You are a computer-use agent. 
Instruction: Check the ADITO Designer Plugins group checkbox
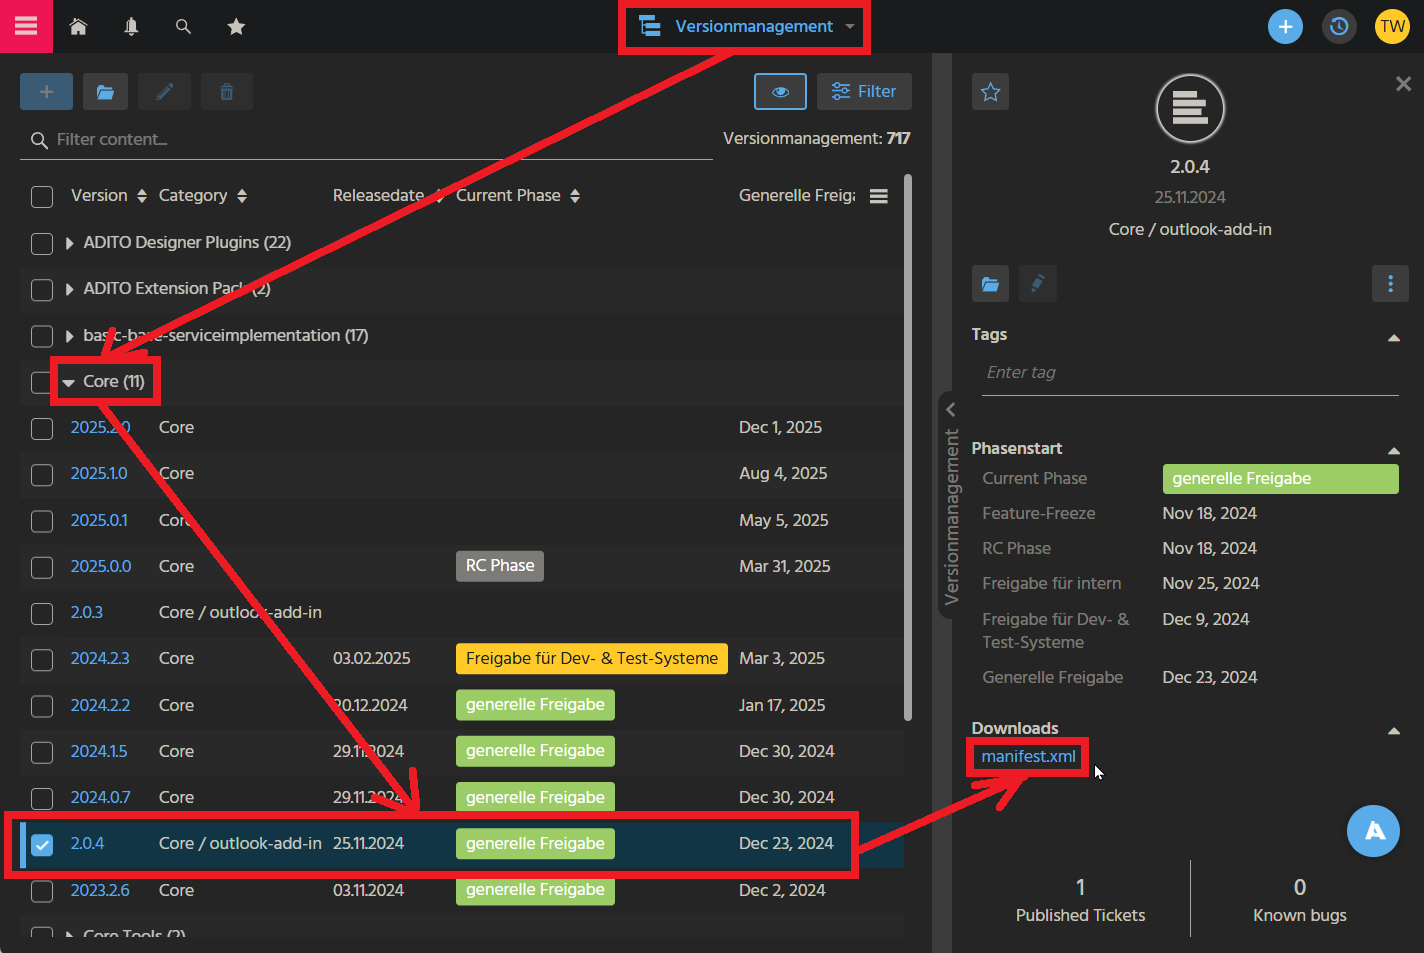[x=42, y=243]
